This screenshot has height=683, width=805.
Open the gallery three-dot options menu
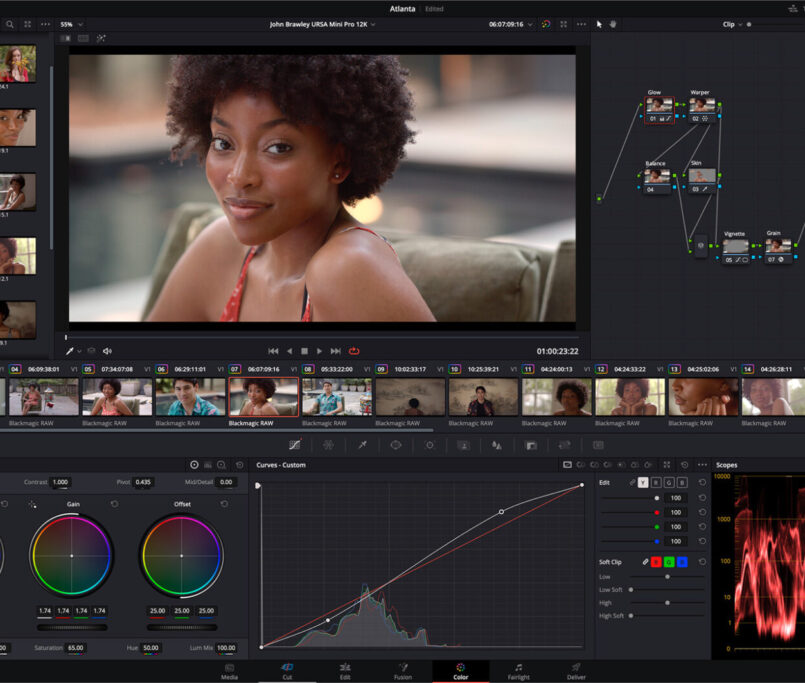(45, 24)
